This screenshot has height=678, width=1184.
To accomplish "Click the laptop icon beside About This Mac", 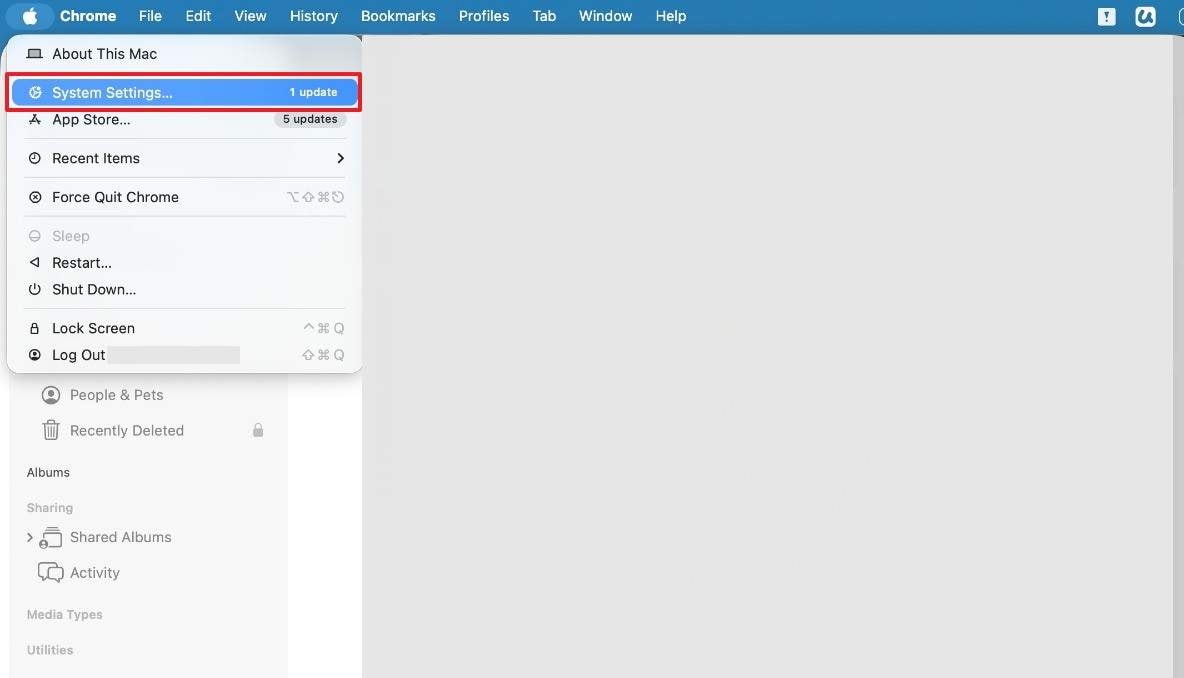I will tap(35, 54).
